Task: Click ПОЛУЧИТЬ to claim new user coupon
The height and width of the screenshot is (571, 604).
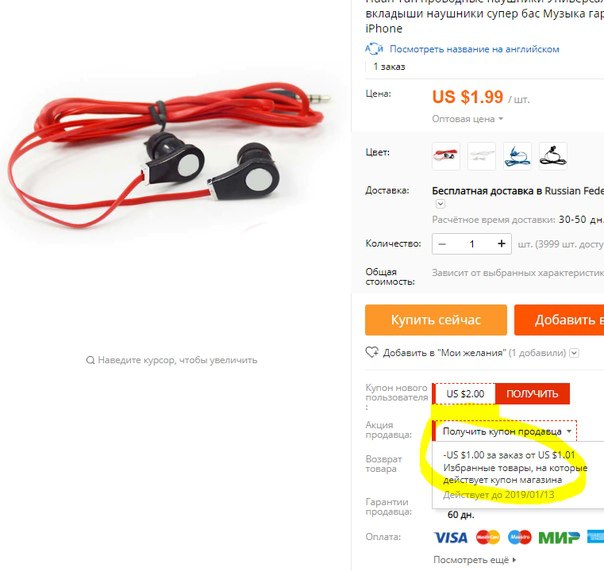Action: pos(532,394)
